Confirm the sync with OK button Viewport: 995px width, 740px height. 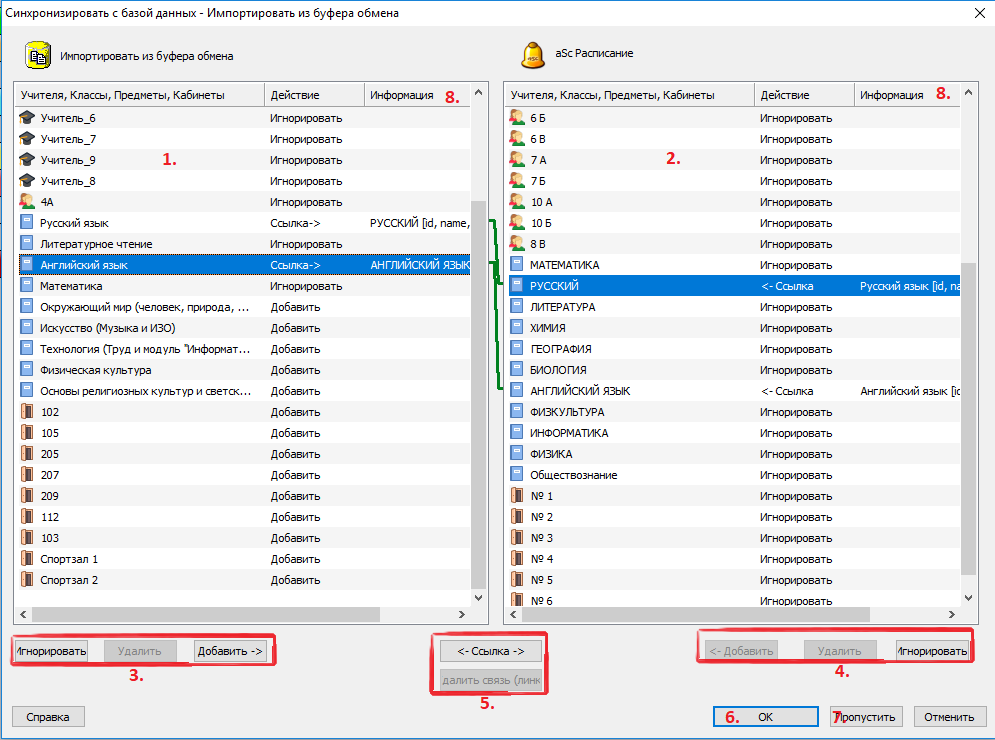[x=765, y=717]
